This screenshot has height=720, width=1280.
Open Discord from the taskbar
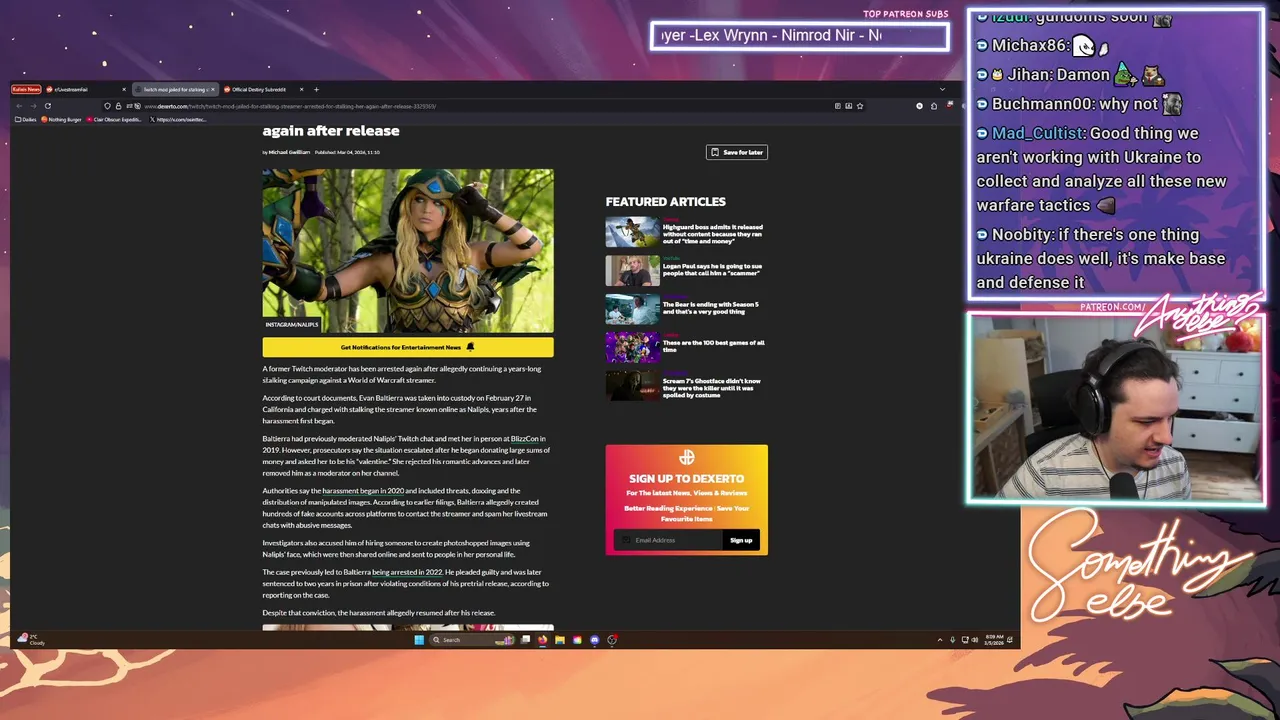point(594,640)
